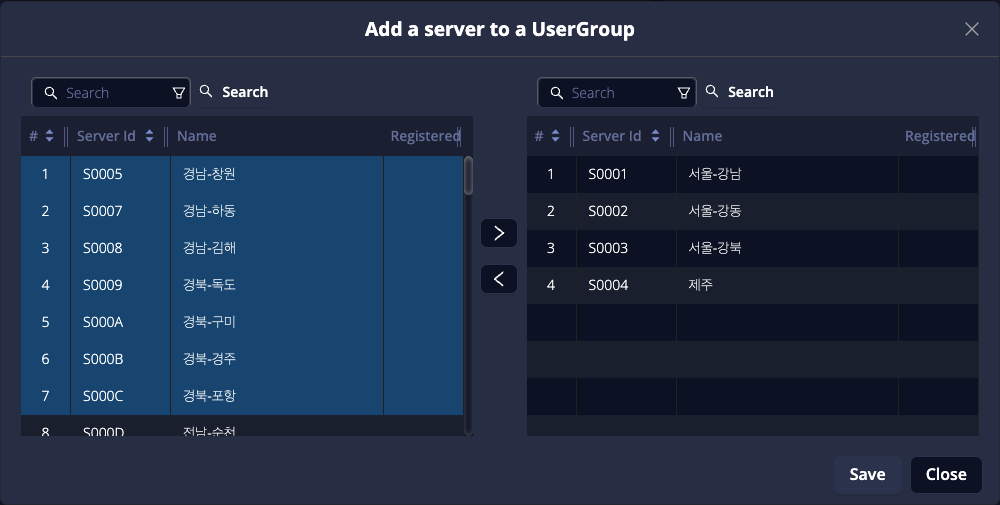Click the Name column header in right table
This screenshot has width=1000, height=505.
coord(702,136)
